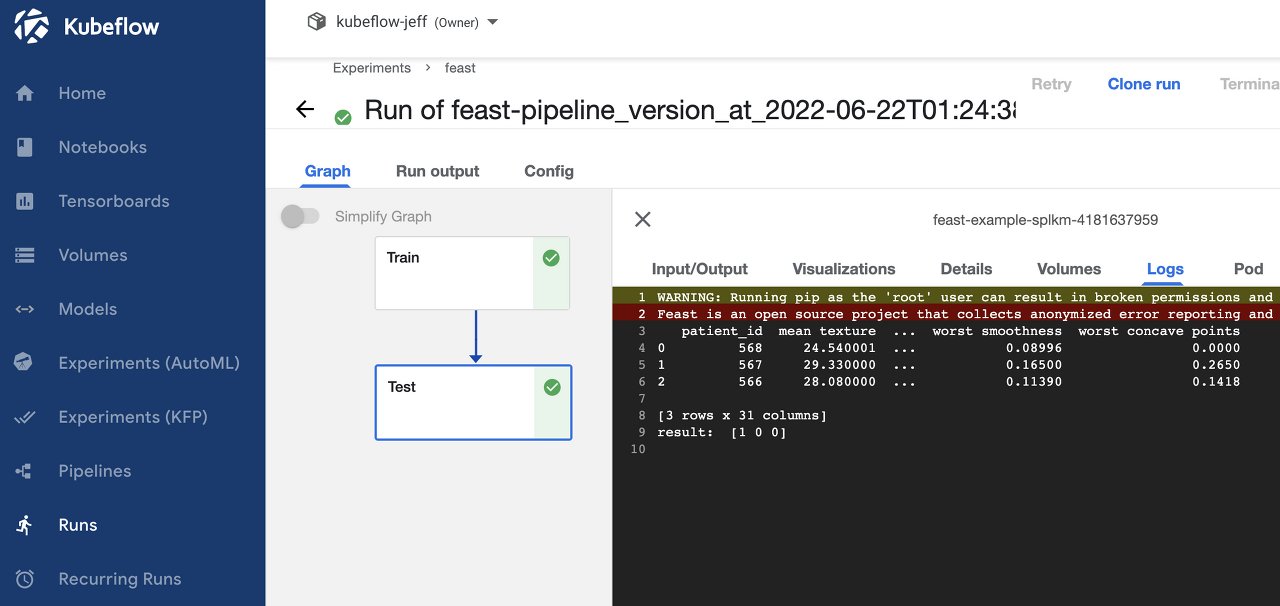Click the Runs running-person icon
The height and width of the screenshot is (606, 1280).
pos(25,525)
